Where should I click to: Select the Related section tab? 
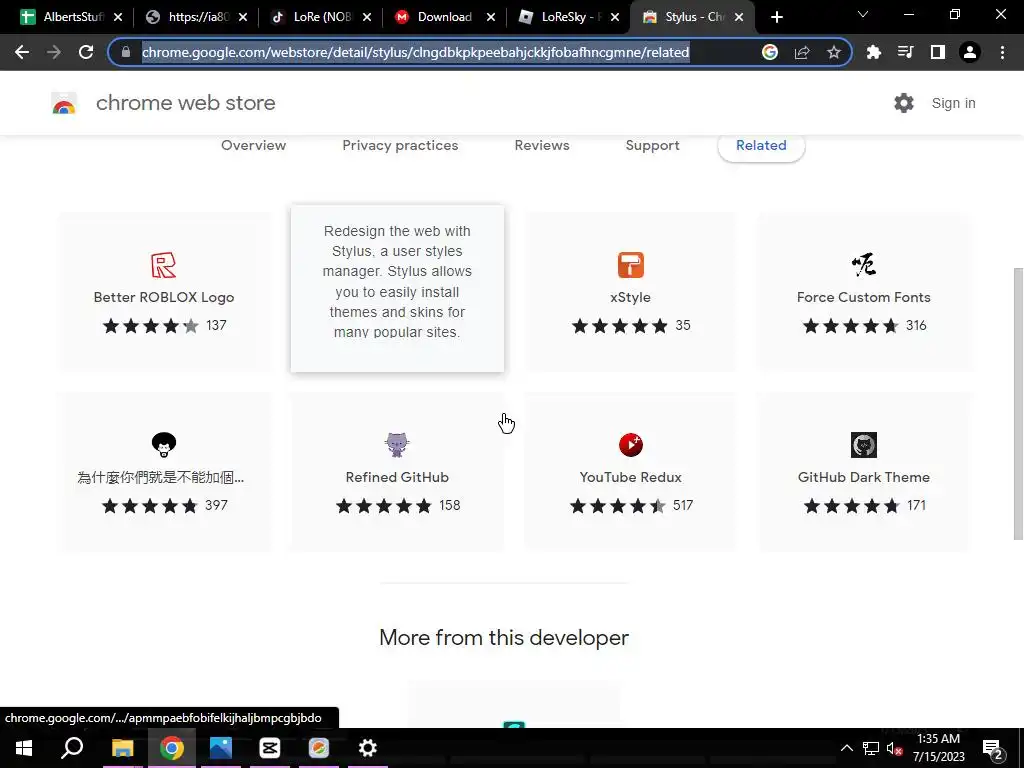tap(761, 146)
